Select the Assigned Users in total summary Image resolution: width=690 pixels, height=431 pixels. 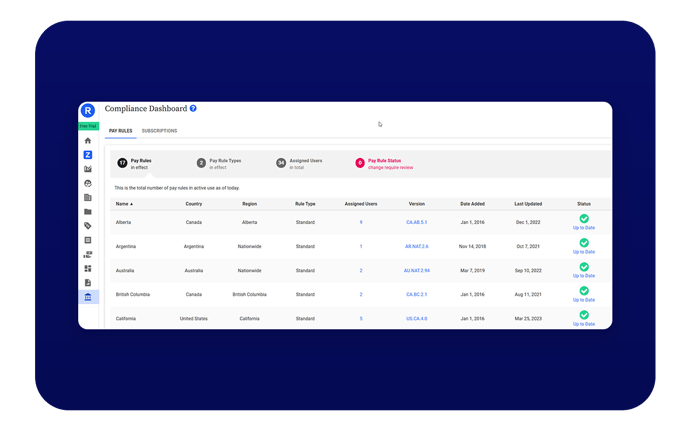coord(300,164)
